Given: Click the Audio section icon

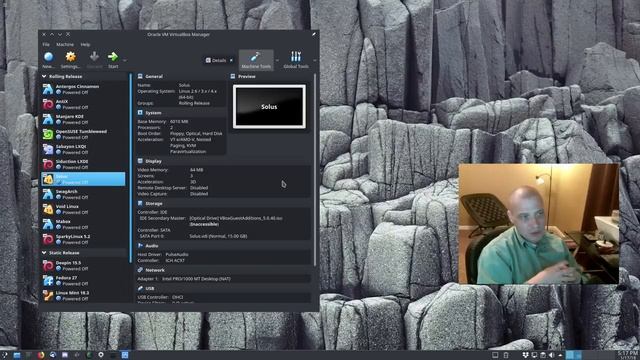Looking at the screenshot, I should (140, 246).
